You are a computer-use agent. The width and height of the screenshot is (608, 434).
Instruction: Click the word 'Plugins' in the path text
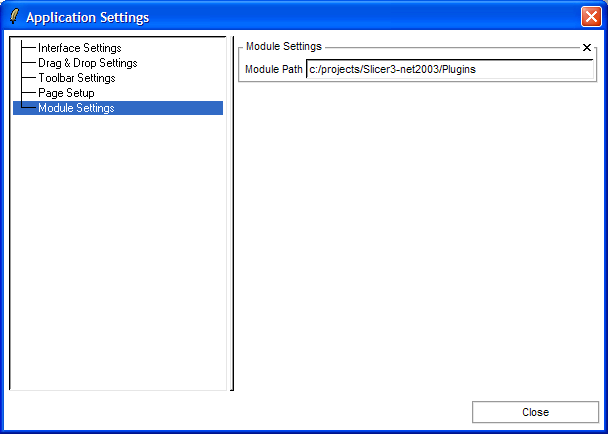(456, 71)
